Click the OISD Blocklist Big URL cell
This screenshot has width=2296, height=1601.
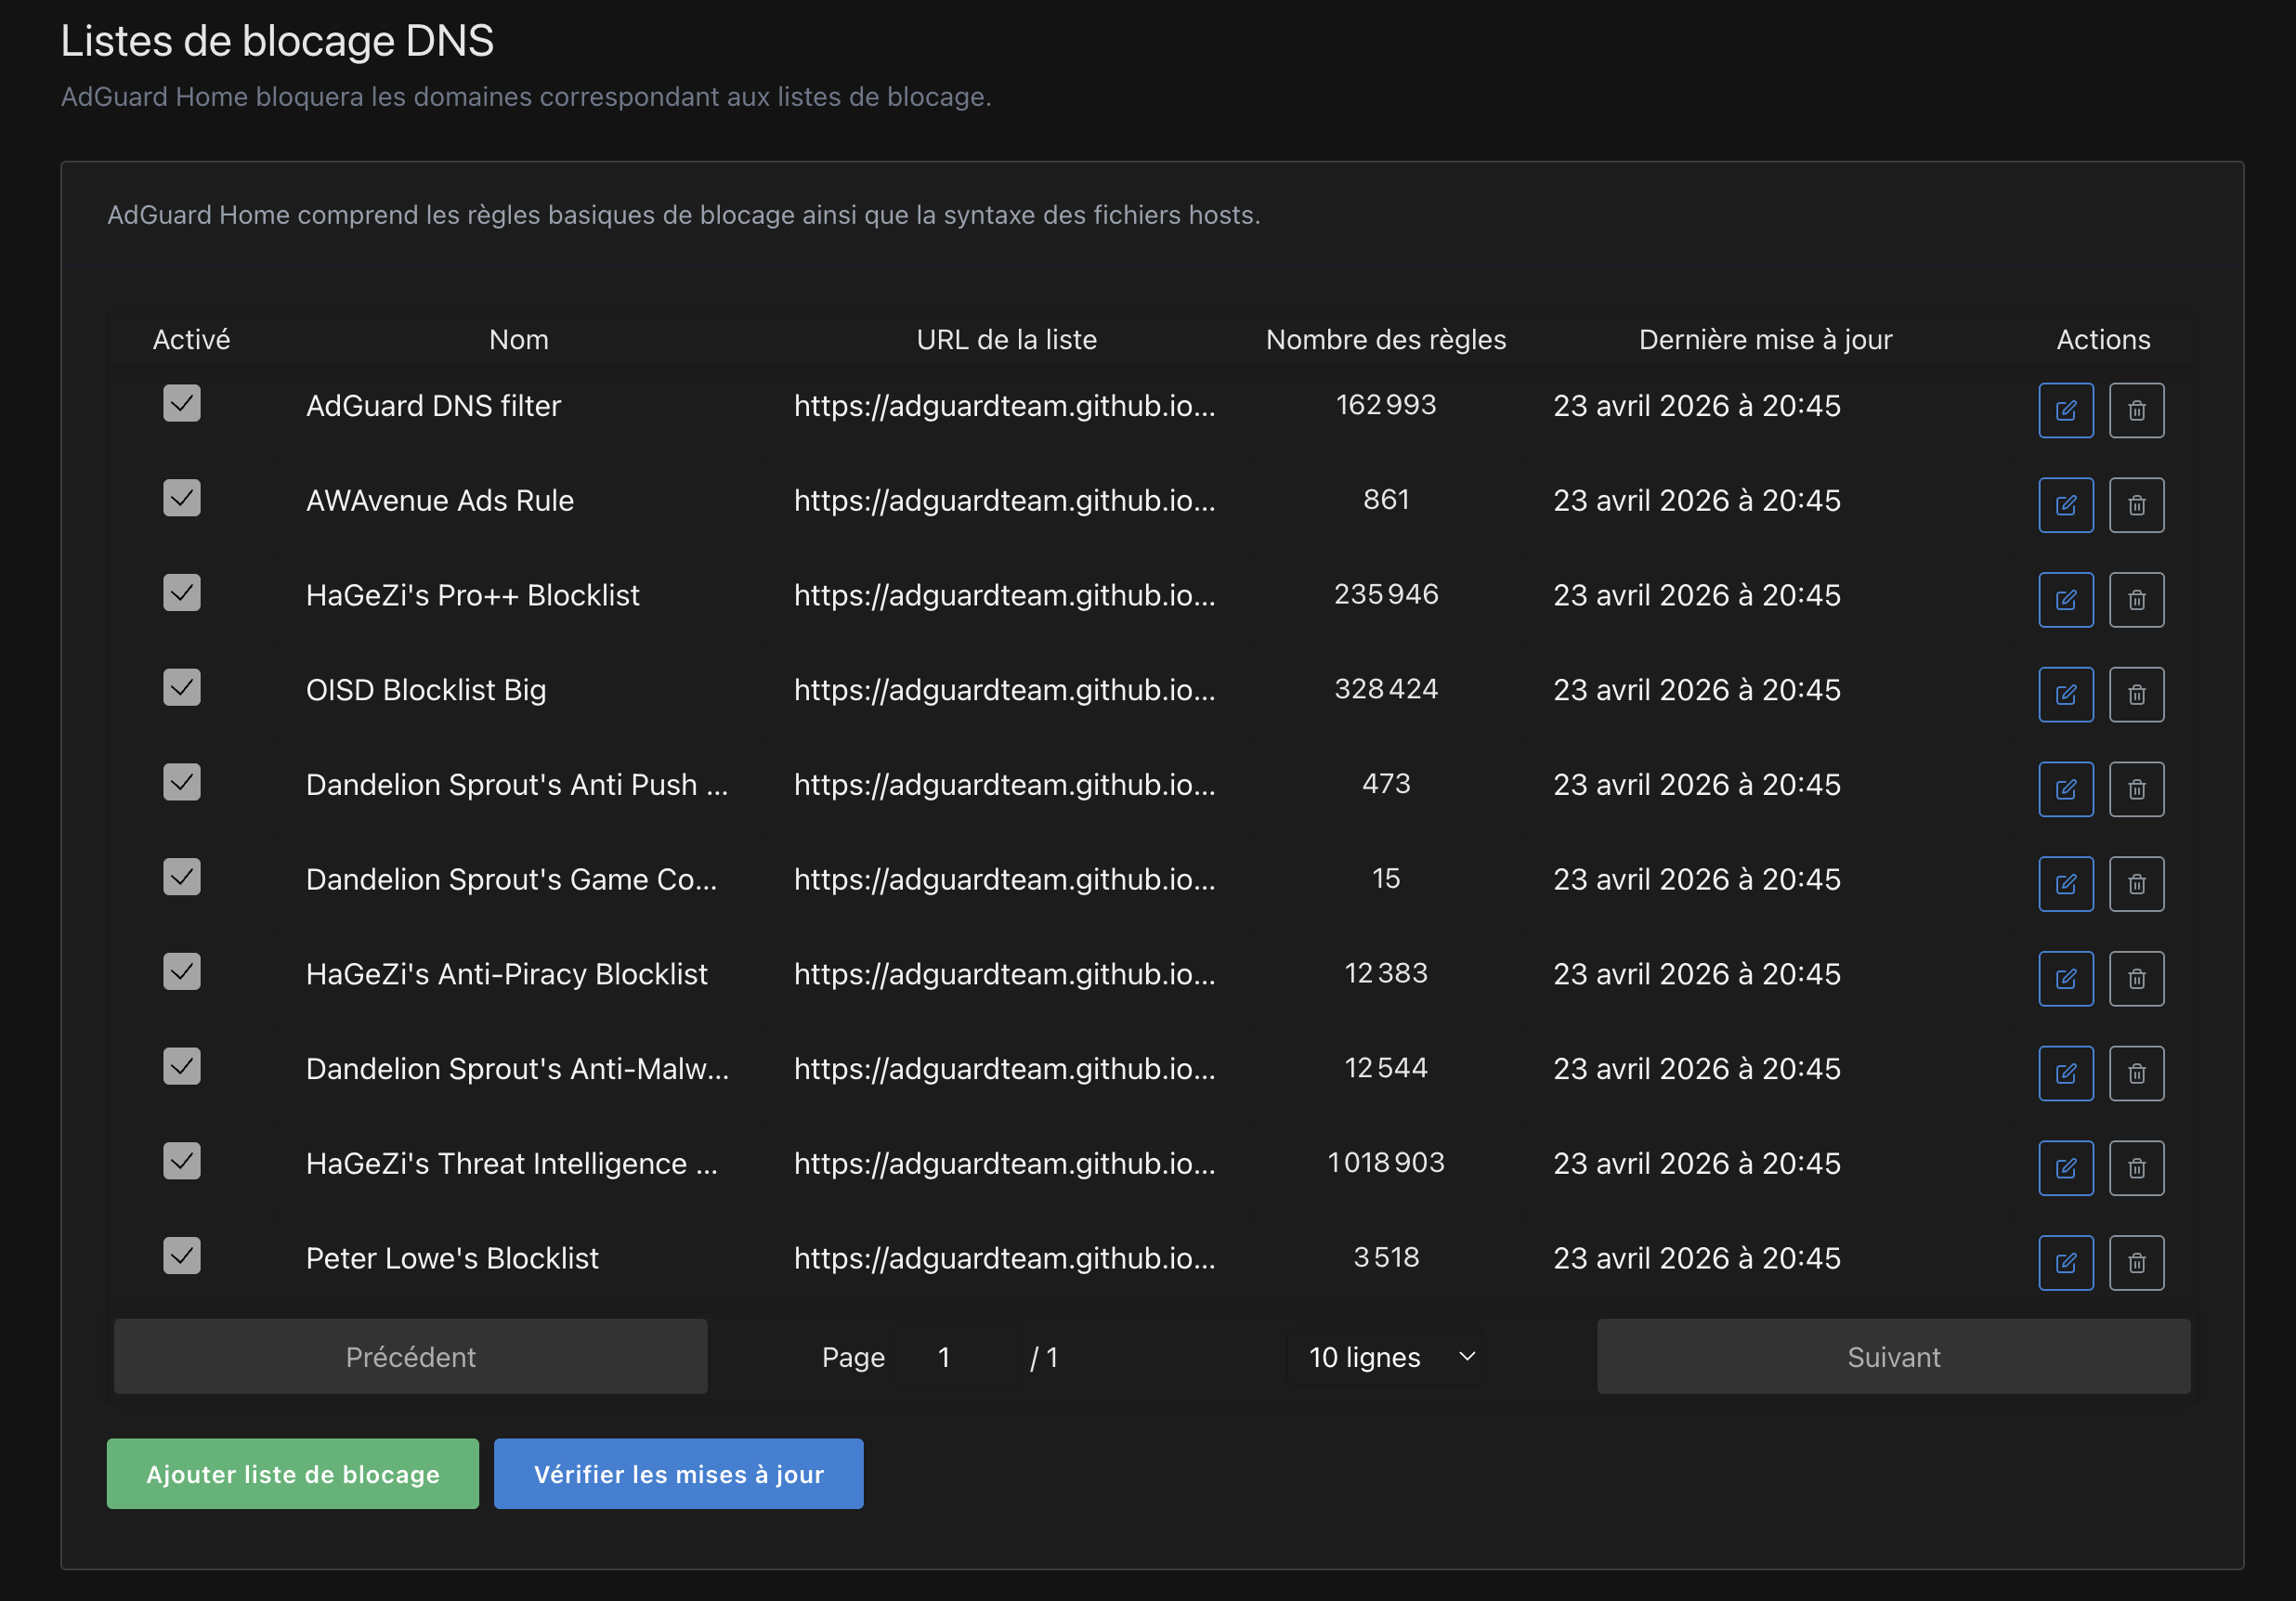tap(1005, 690)
